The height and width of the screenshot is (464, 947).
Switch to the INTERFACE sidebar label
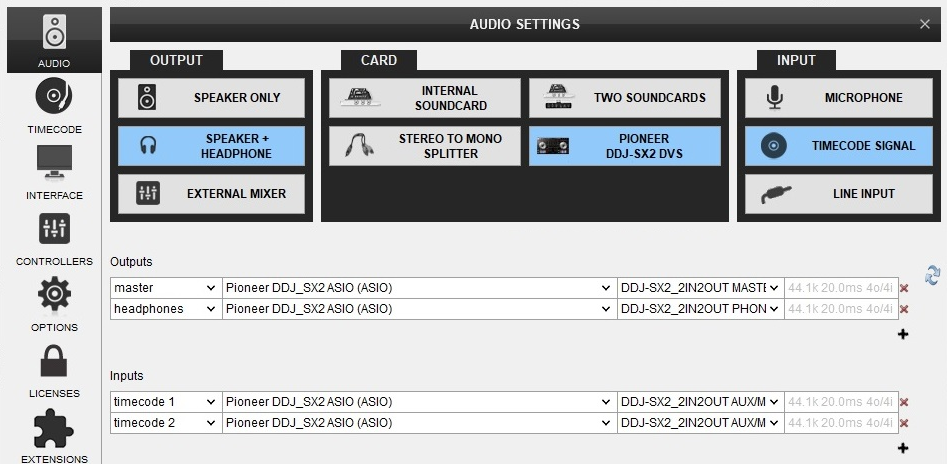point(54,195)
